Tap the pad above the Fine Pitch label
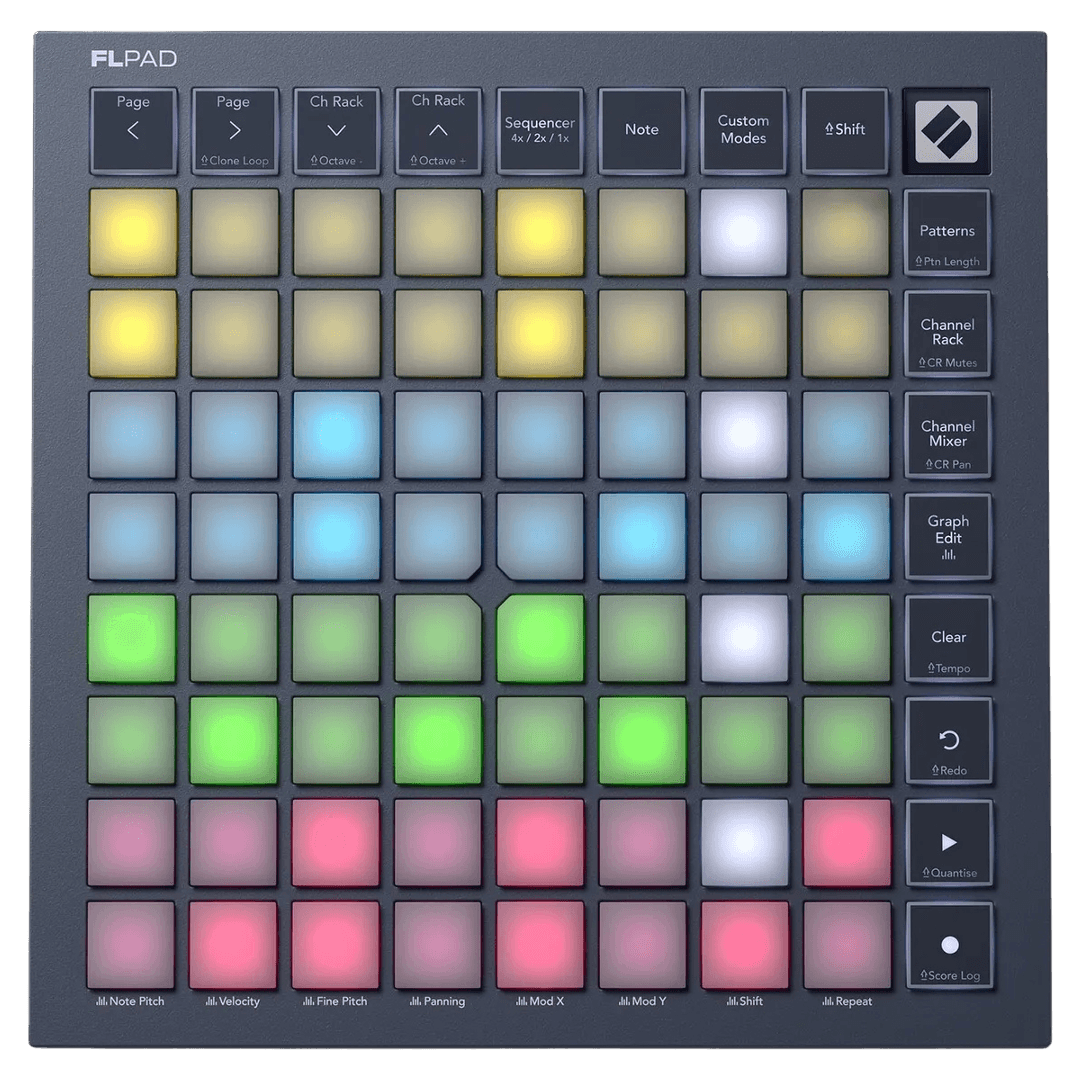The image size is (1080, 1080). (335, 945)
